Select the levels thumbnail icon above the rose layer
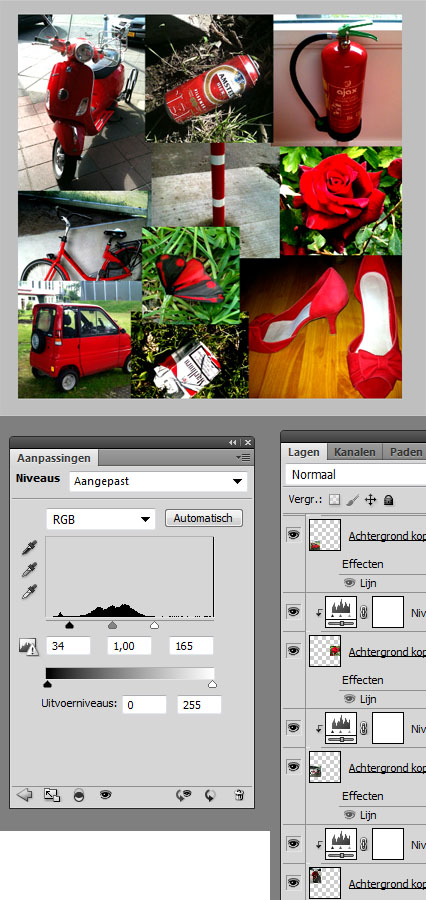Viewport: 426px width, 900px height. tap(341, 612)
